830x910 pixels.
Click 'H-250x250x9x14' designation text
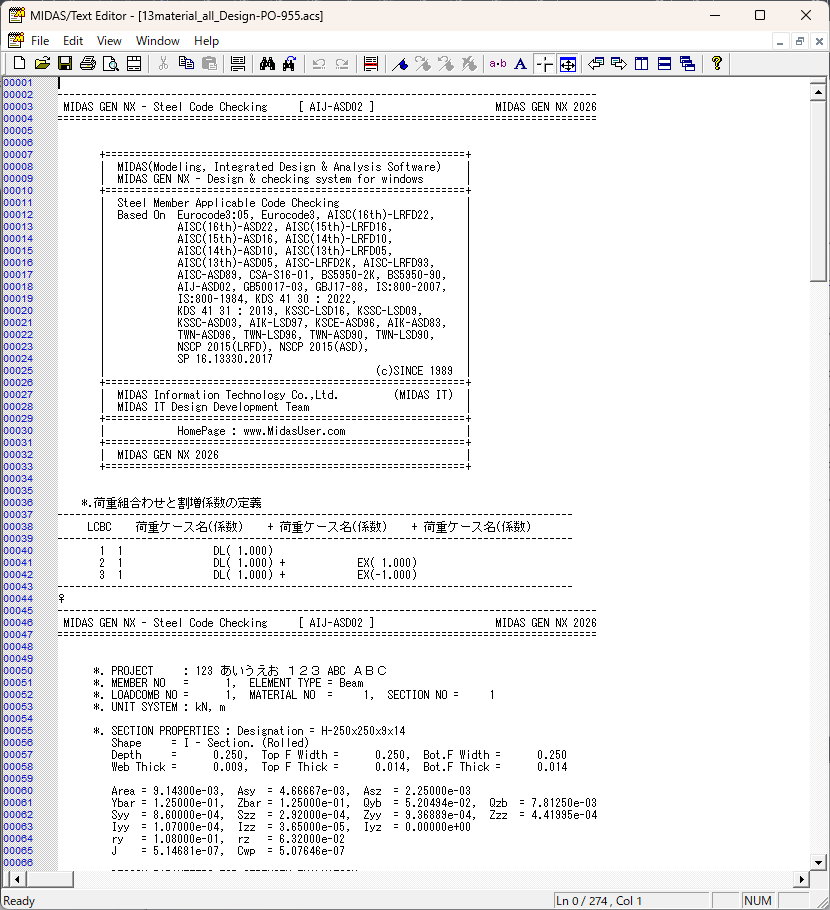coord(363,731)
